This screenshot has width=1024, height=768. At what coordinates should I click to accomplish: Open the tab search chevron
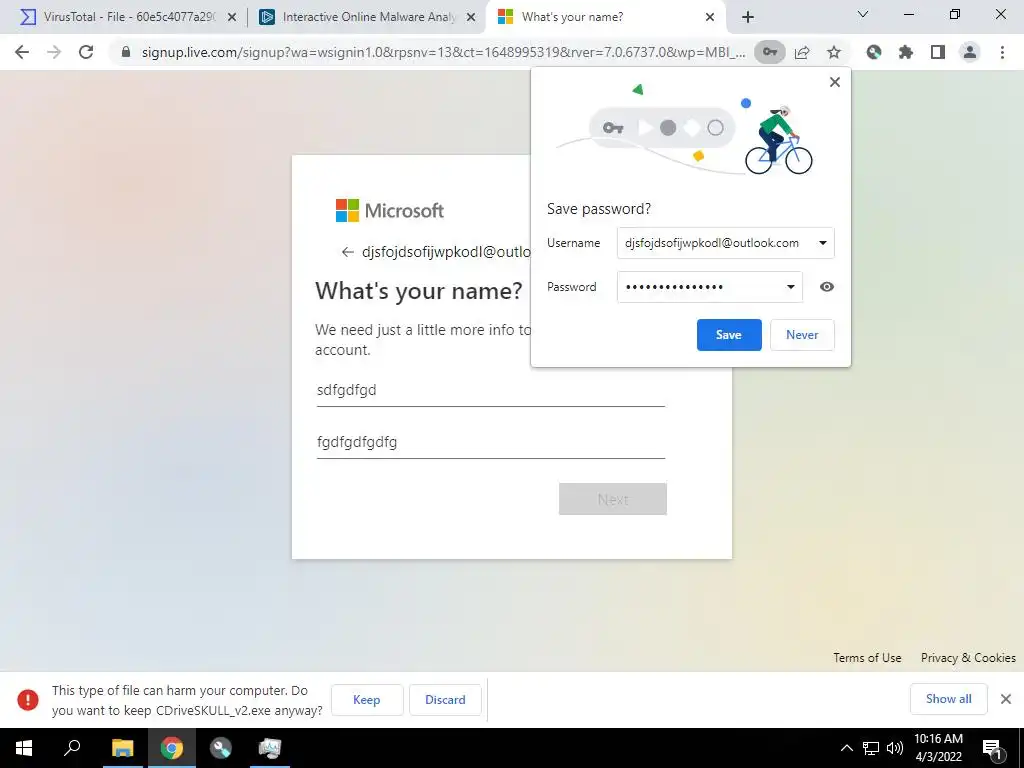click(x=863, y=14)
